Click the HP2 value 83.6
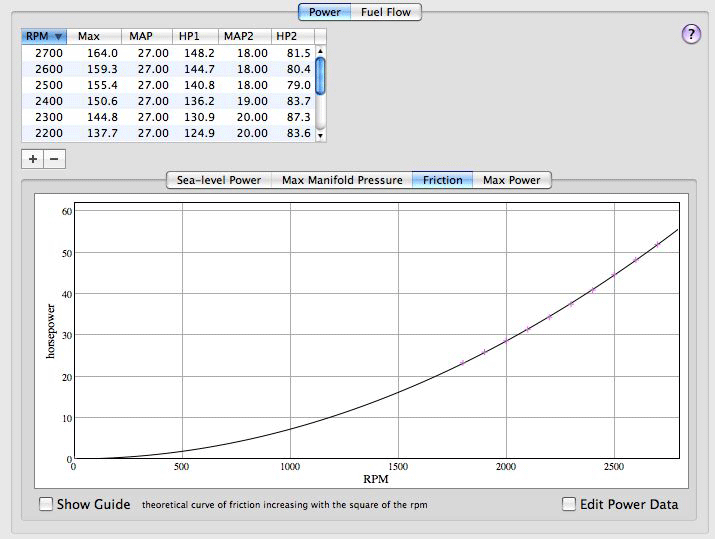 click(x=299, y=133)
